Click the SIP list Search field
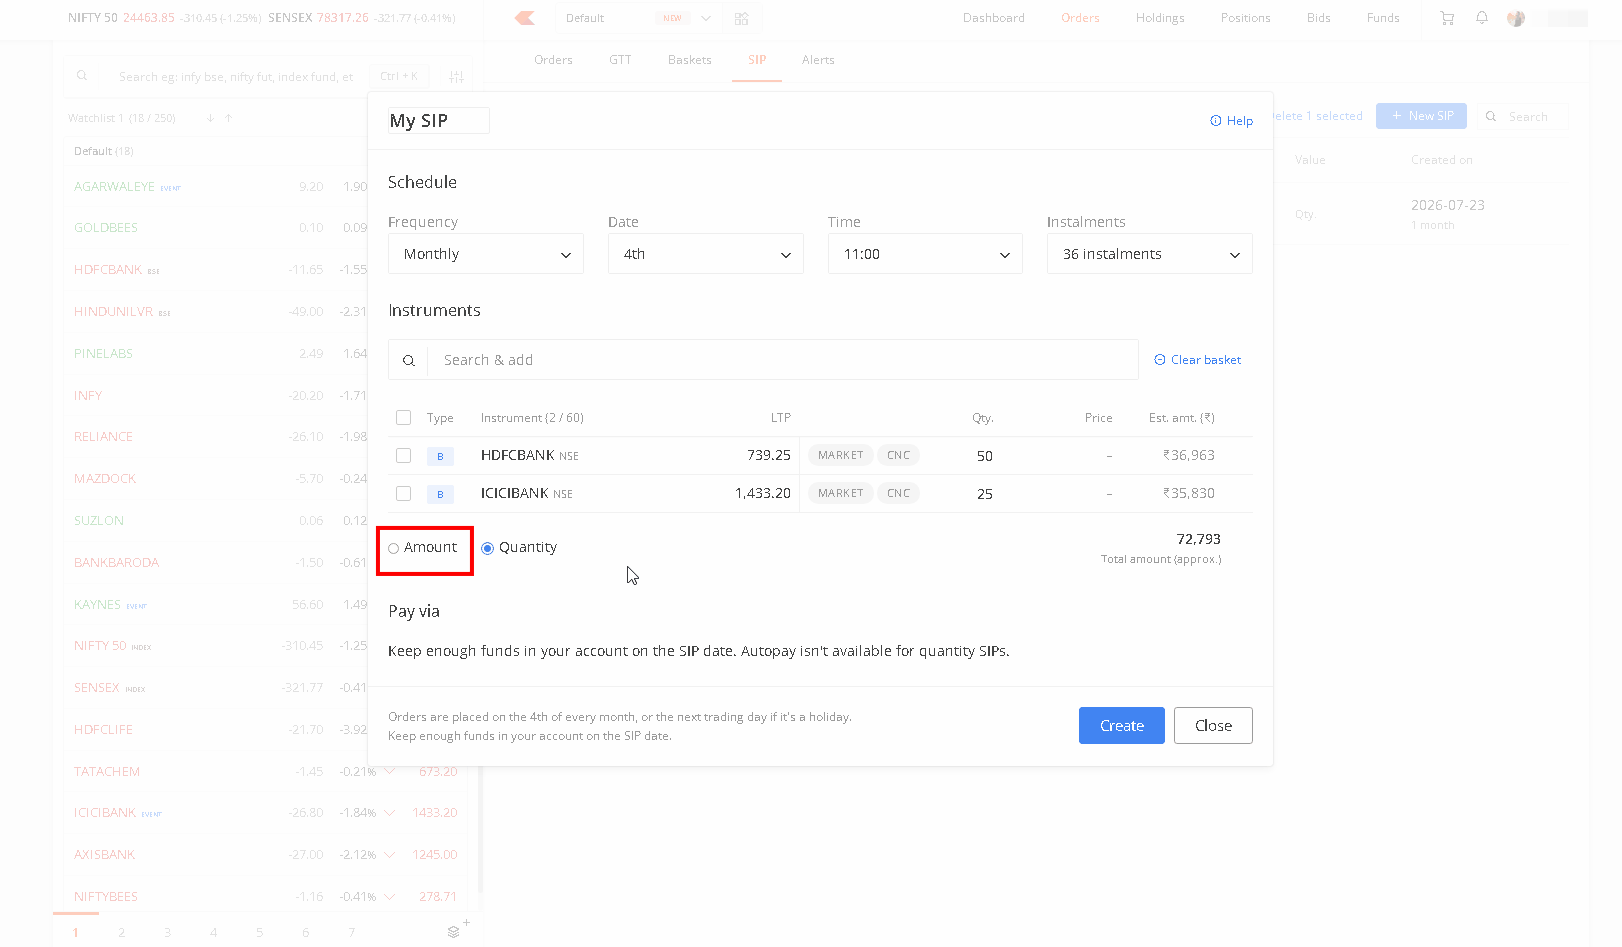Viewport: 1622px width, 947px height. click(1523, 116)
